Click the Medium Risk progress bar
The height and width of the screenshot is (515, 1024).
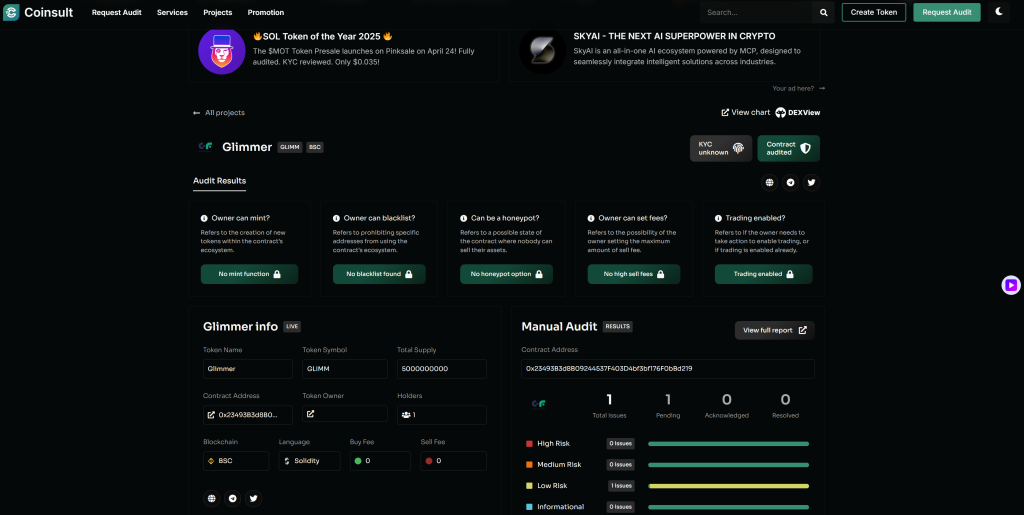tap(728, 465)
